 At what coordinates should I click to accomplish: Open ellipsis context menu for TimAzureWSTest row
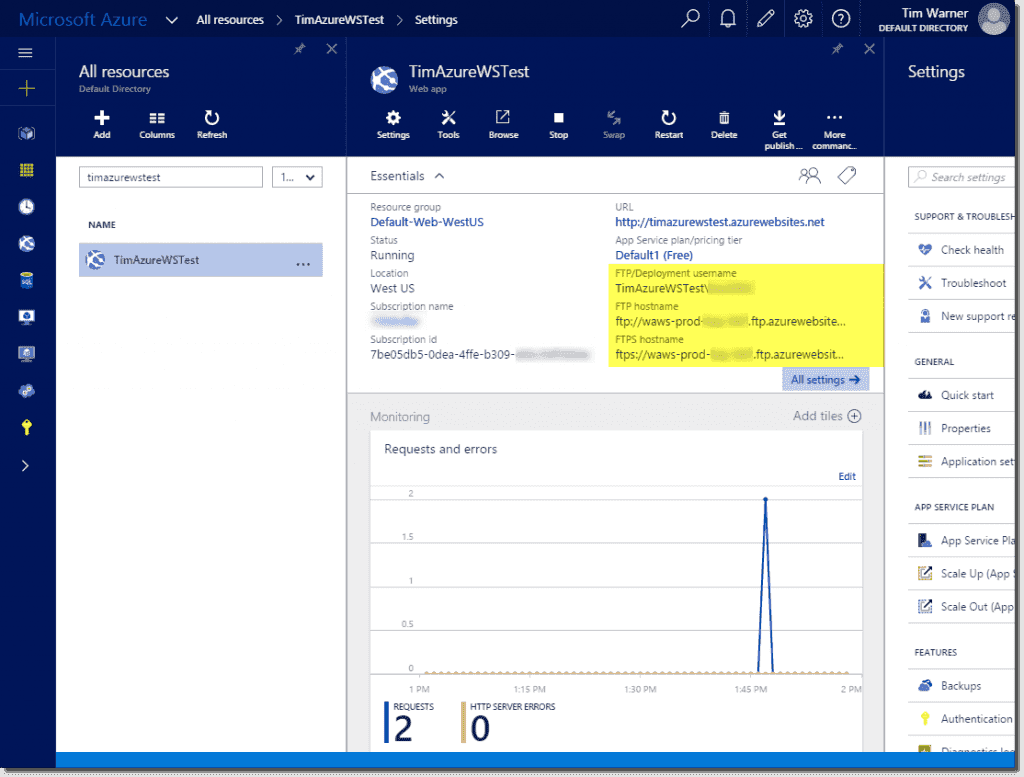(x=303, y=264)
